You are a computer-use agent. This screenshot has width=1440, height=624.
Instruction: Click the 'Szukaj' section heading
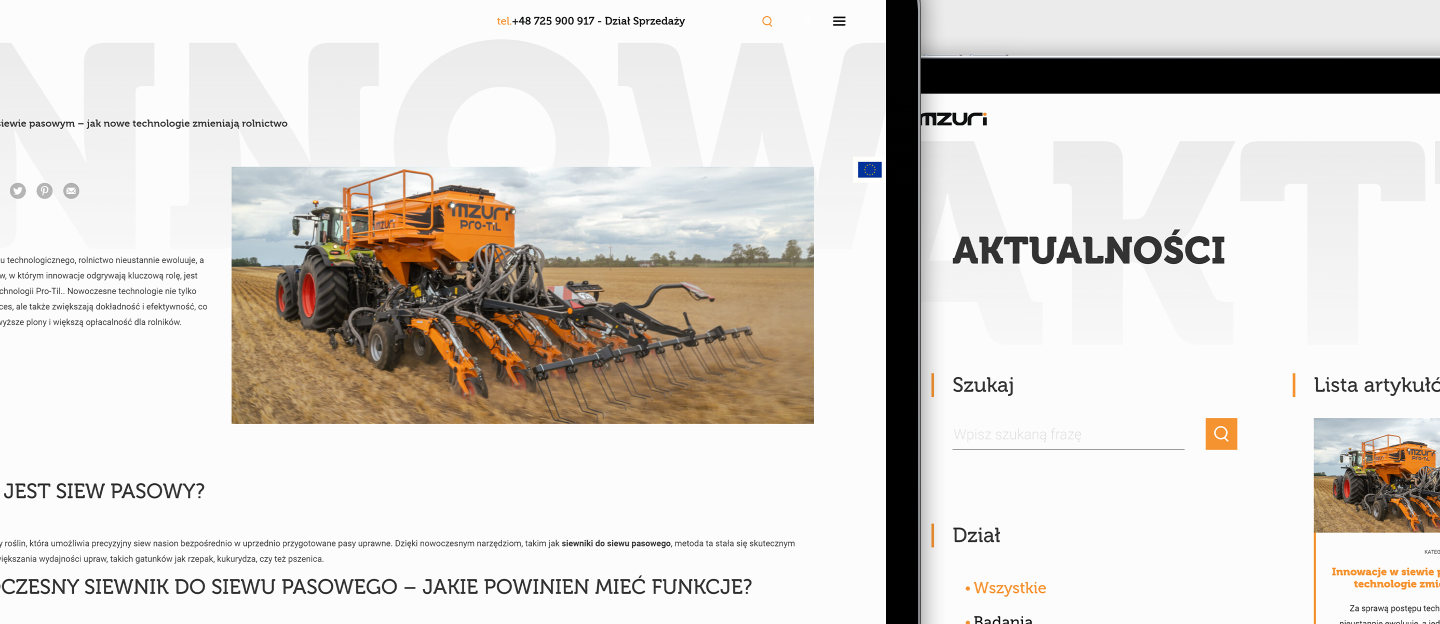click(x=983, y=385)
